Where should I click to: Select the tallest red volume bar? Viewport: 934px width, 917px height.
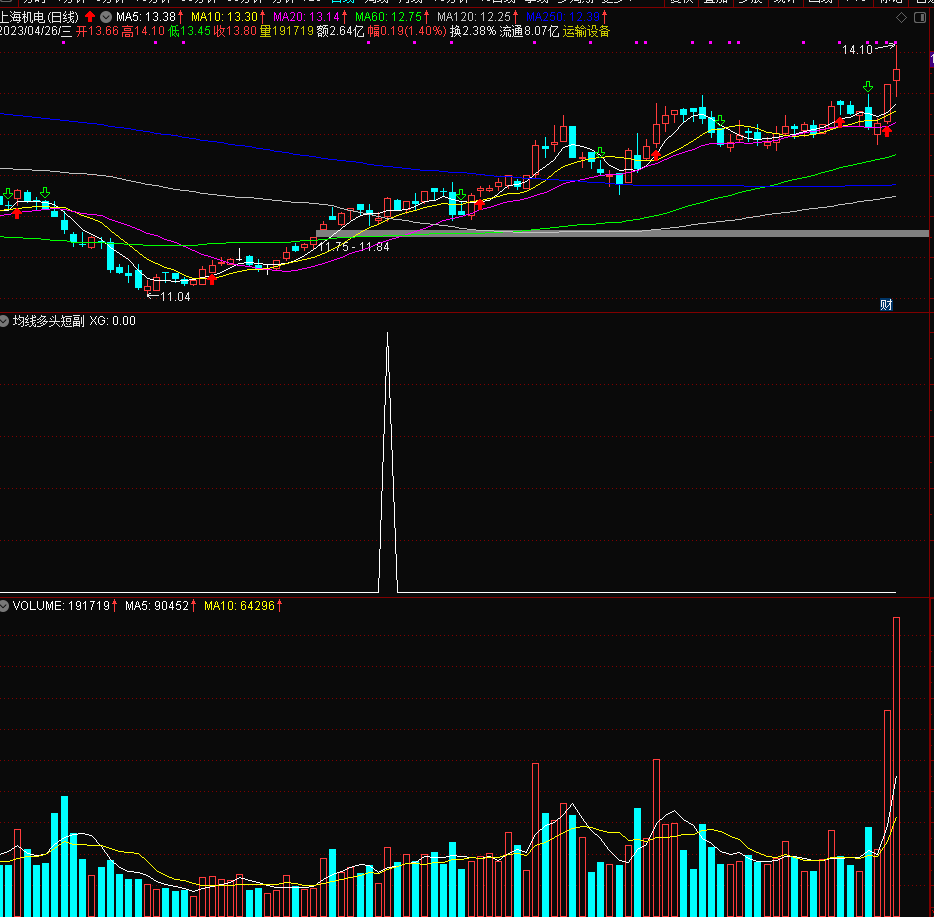pyautogui.click(x=896, y=767)
